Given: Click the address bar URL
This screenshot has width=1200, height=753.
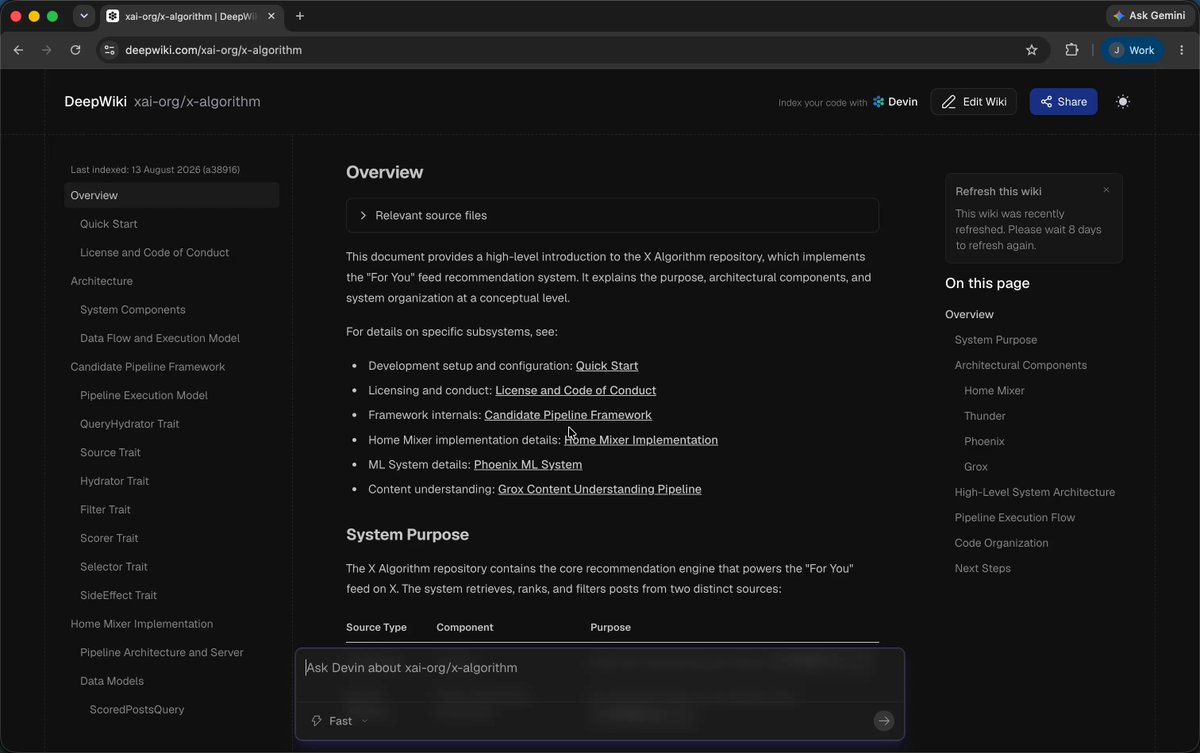Looking at the screenshot, I should tap(213, 50).
